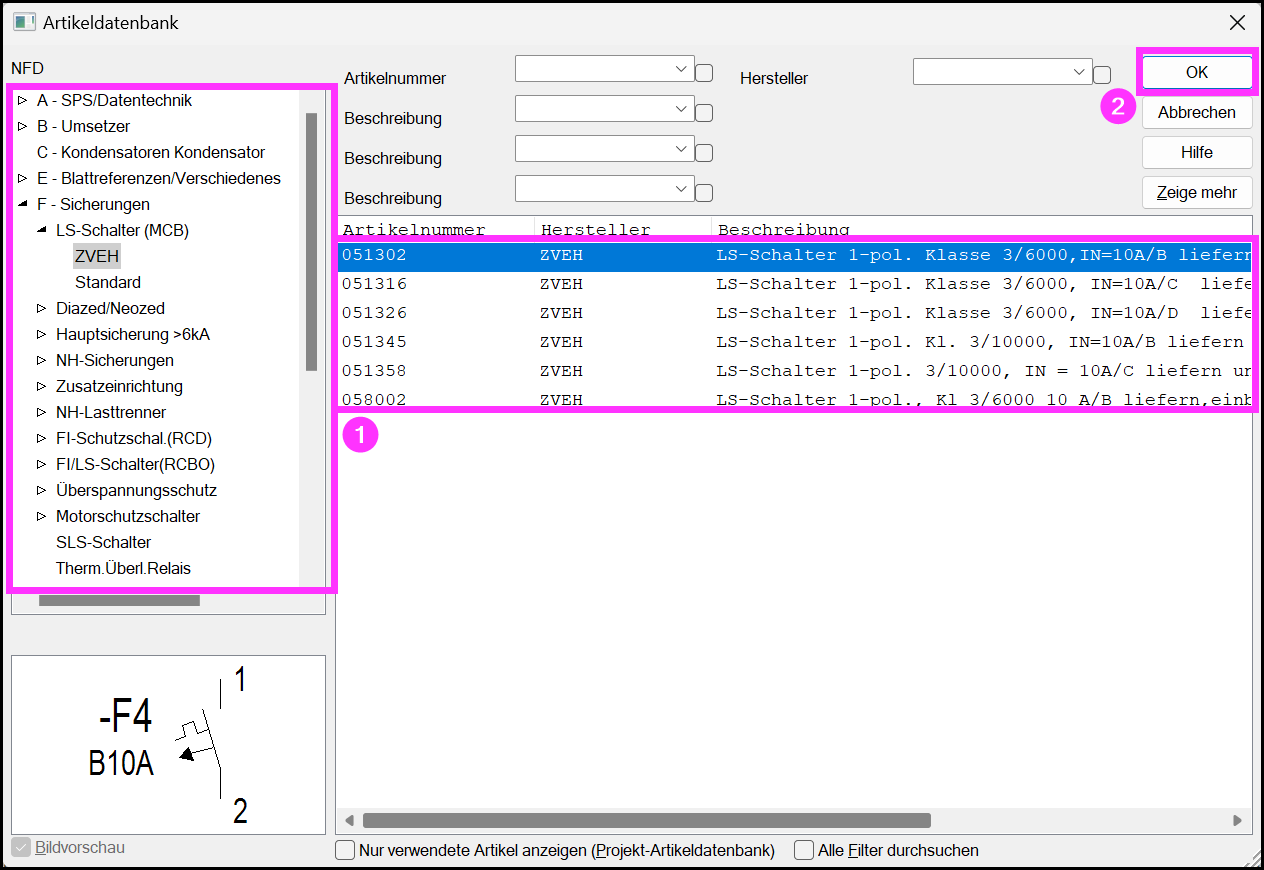Expand the A - SPS/Datentechnik tree node

click(23, 101)
